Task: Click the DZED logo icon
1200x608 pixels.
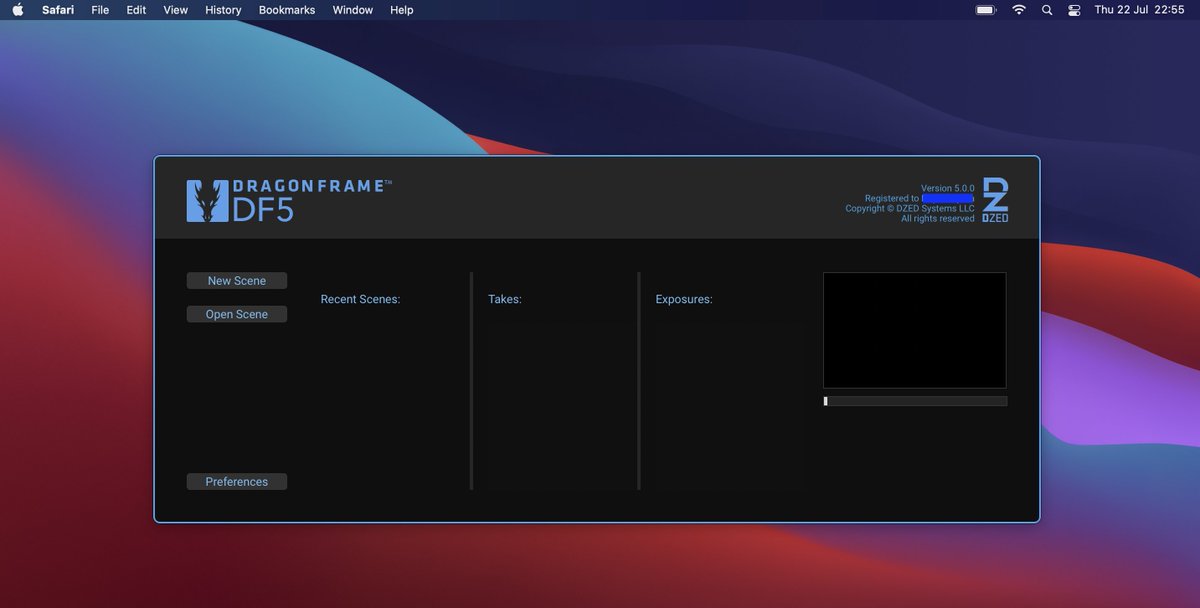Action: (x=995, y=200)
